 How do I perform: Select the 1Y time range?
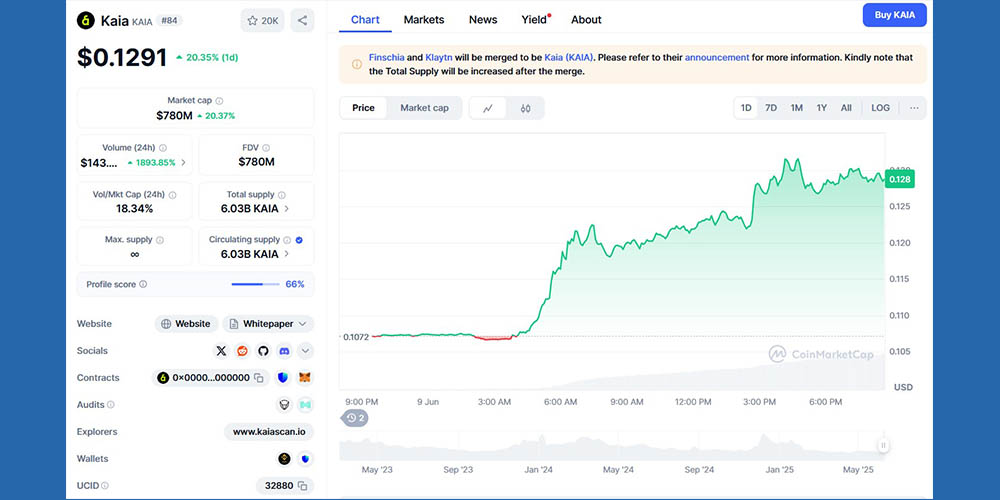point(821,108)
